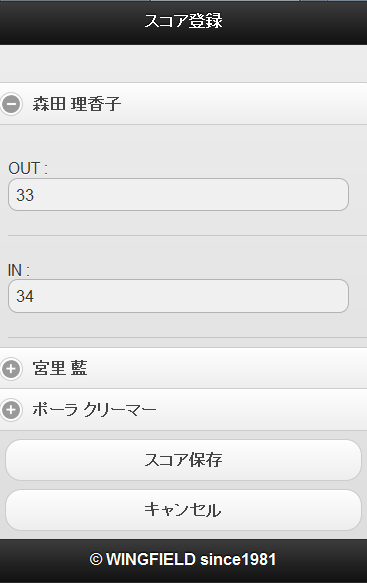Collapse the minus icon beside 森田 理香子
This screenshot has width=367, height=583.
[11, 104]
